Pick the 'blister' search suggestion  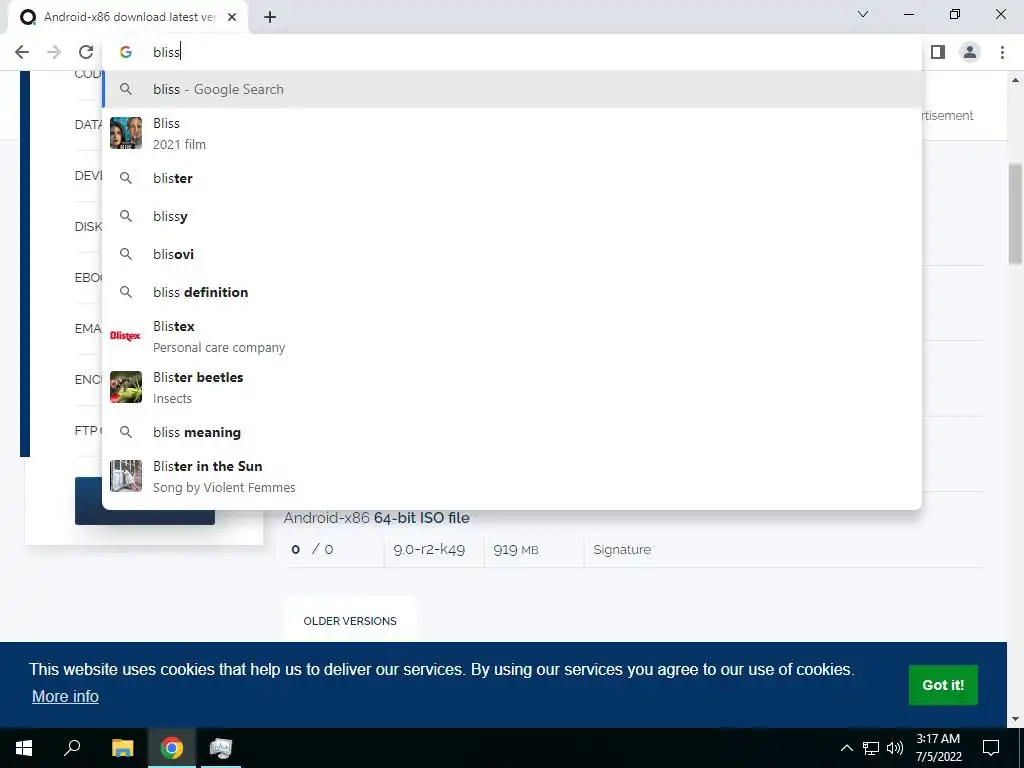tap(512, 178)
